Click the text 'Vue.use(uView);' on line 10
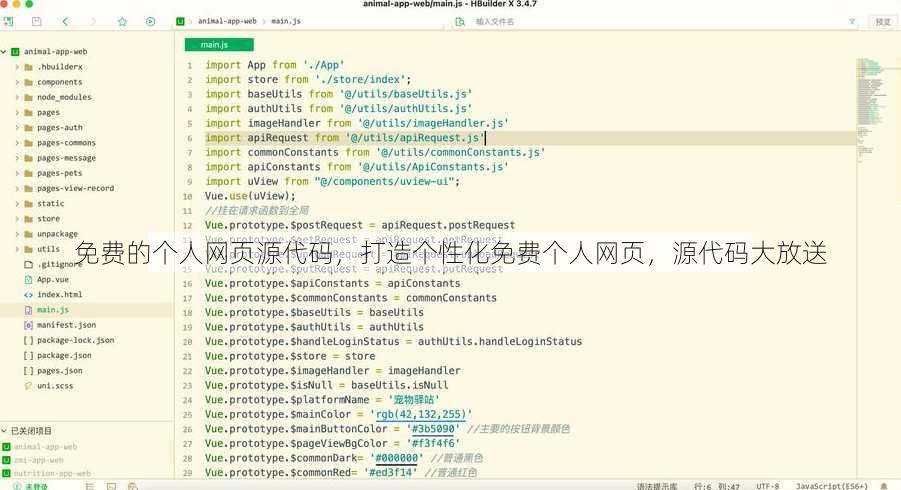The image size is (901, 490). [250, 196]
